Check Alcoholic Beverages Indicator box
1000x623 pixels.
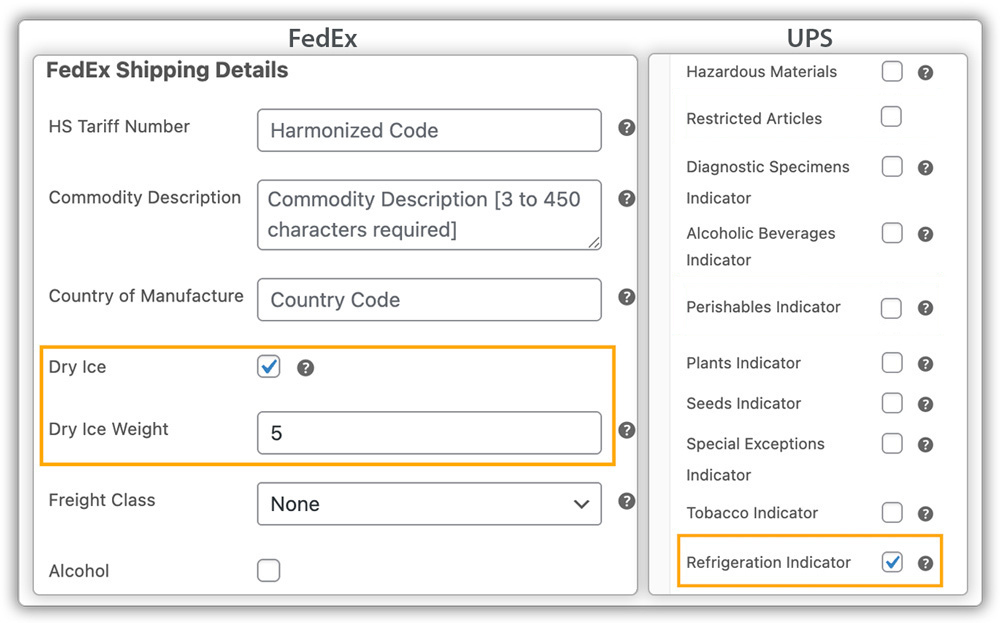[892, 233]
